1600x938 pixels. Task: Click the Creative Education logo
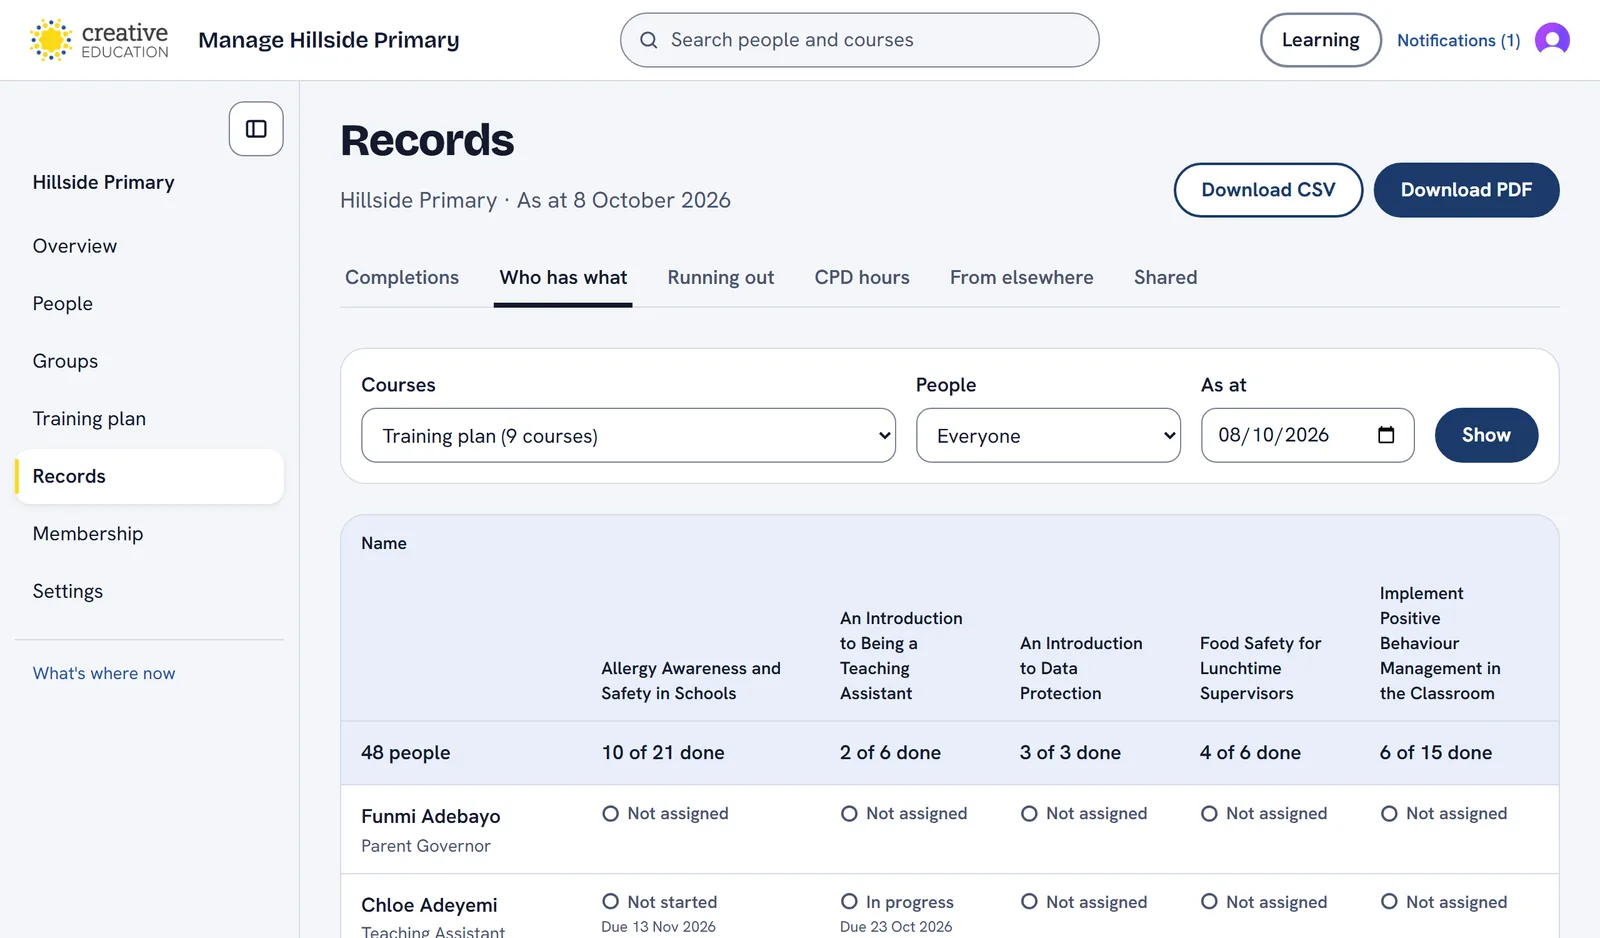tap(99, 40)
